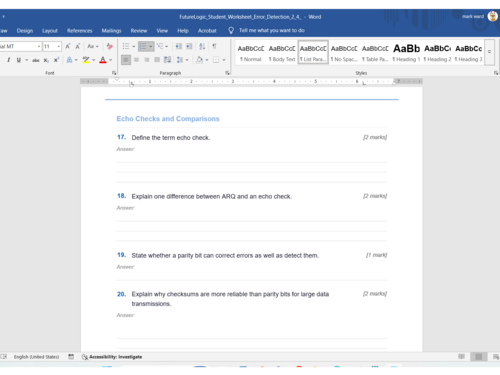Expand highlight color dropdown arrow
Image resolution: width=500 pixels, height=375 pixels.
pos(94,60)
